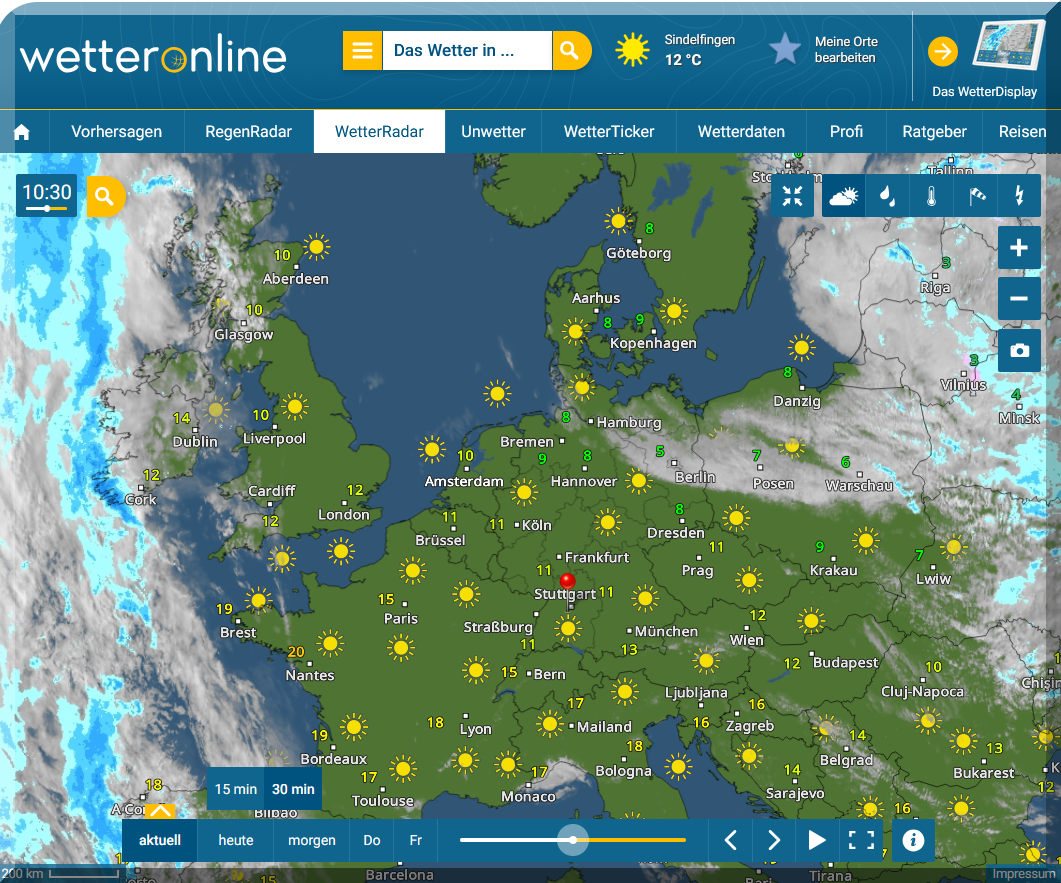Switch to the morgen time tab

point(312,840)
